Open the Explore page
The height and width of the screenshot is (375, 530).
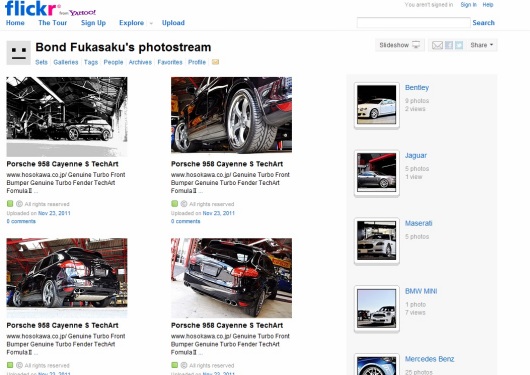(x=131, y=23)
